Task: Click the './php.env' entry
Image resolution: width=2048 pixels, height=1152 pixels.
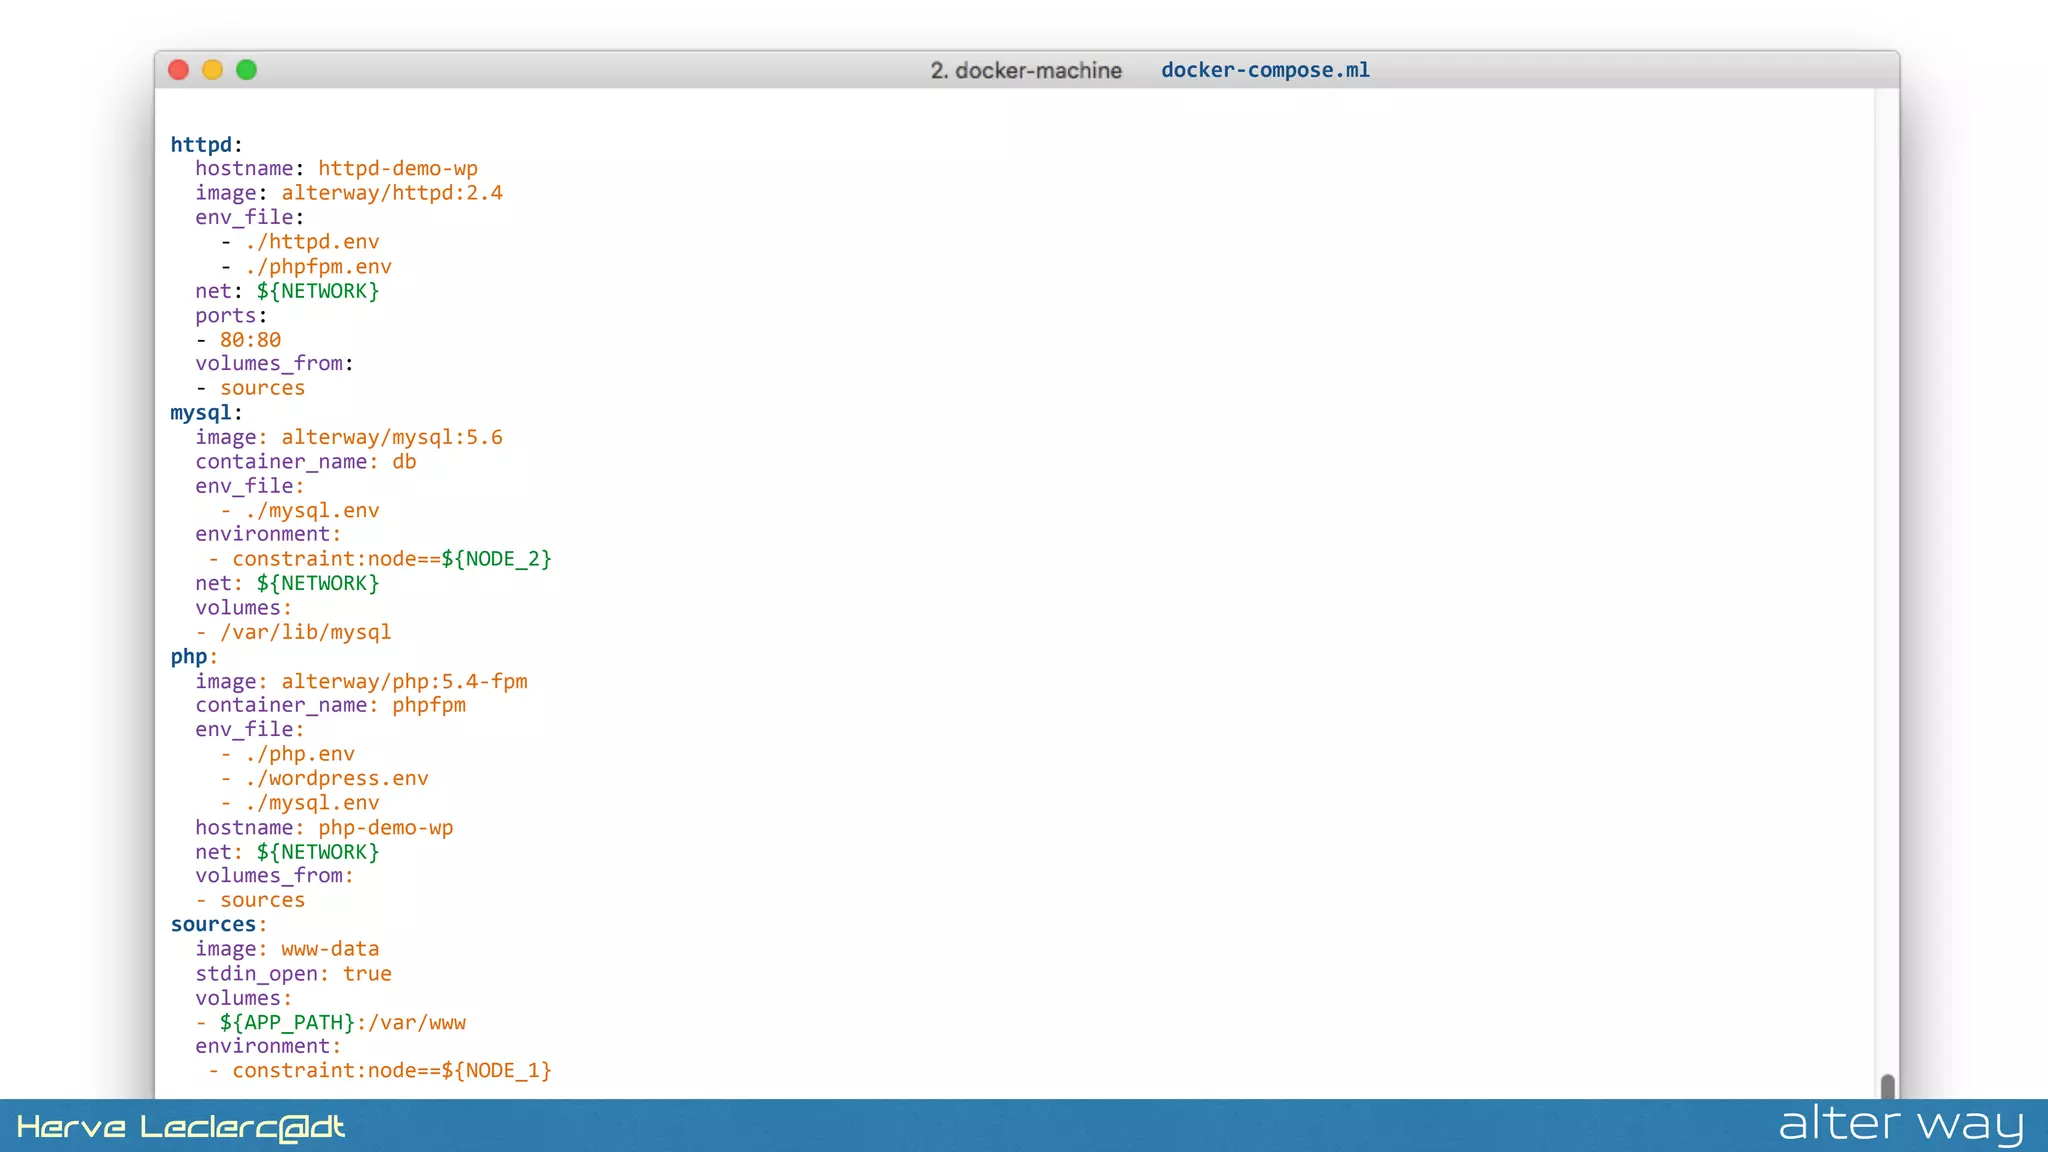Action: coord(300,754)
